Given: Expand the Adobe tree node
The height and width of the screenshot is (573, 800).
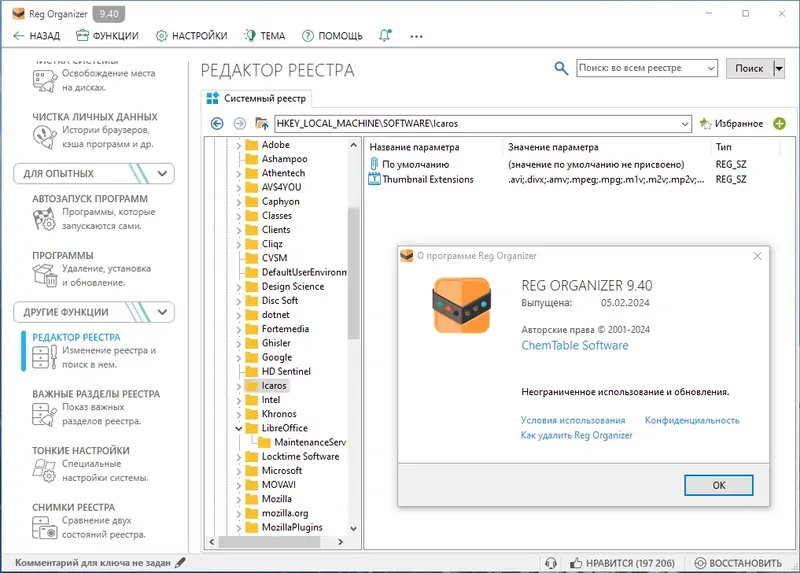Looking at the screenshot, I should (x=238, y=145).
